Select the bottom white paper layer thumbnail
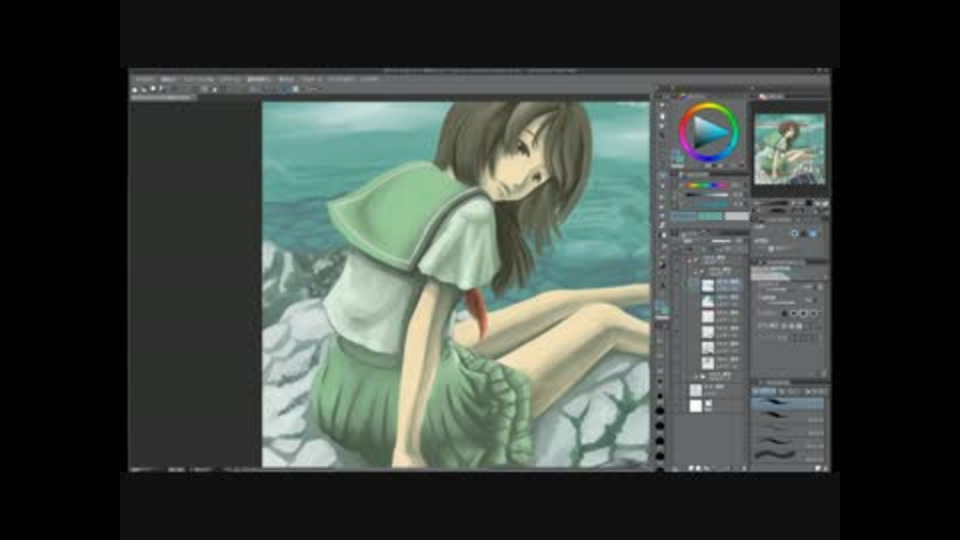 coord(696,406)
